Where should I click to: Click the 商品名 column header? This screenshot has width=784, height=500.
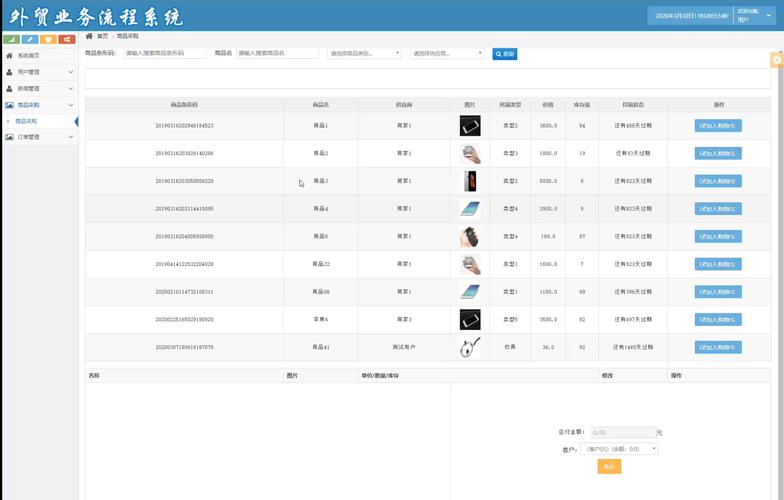coord(320,105)
